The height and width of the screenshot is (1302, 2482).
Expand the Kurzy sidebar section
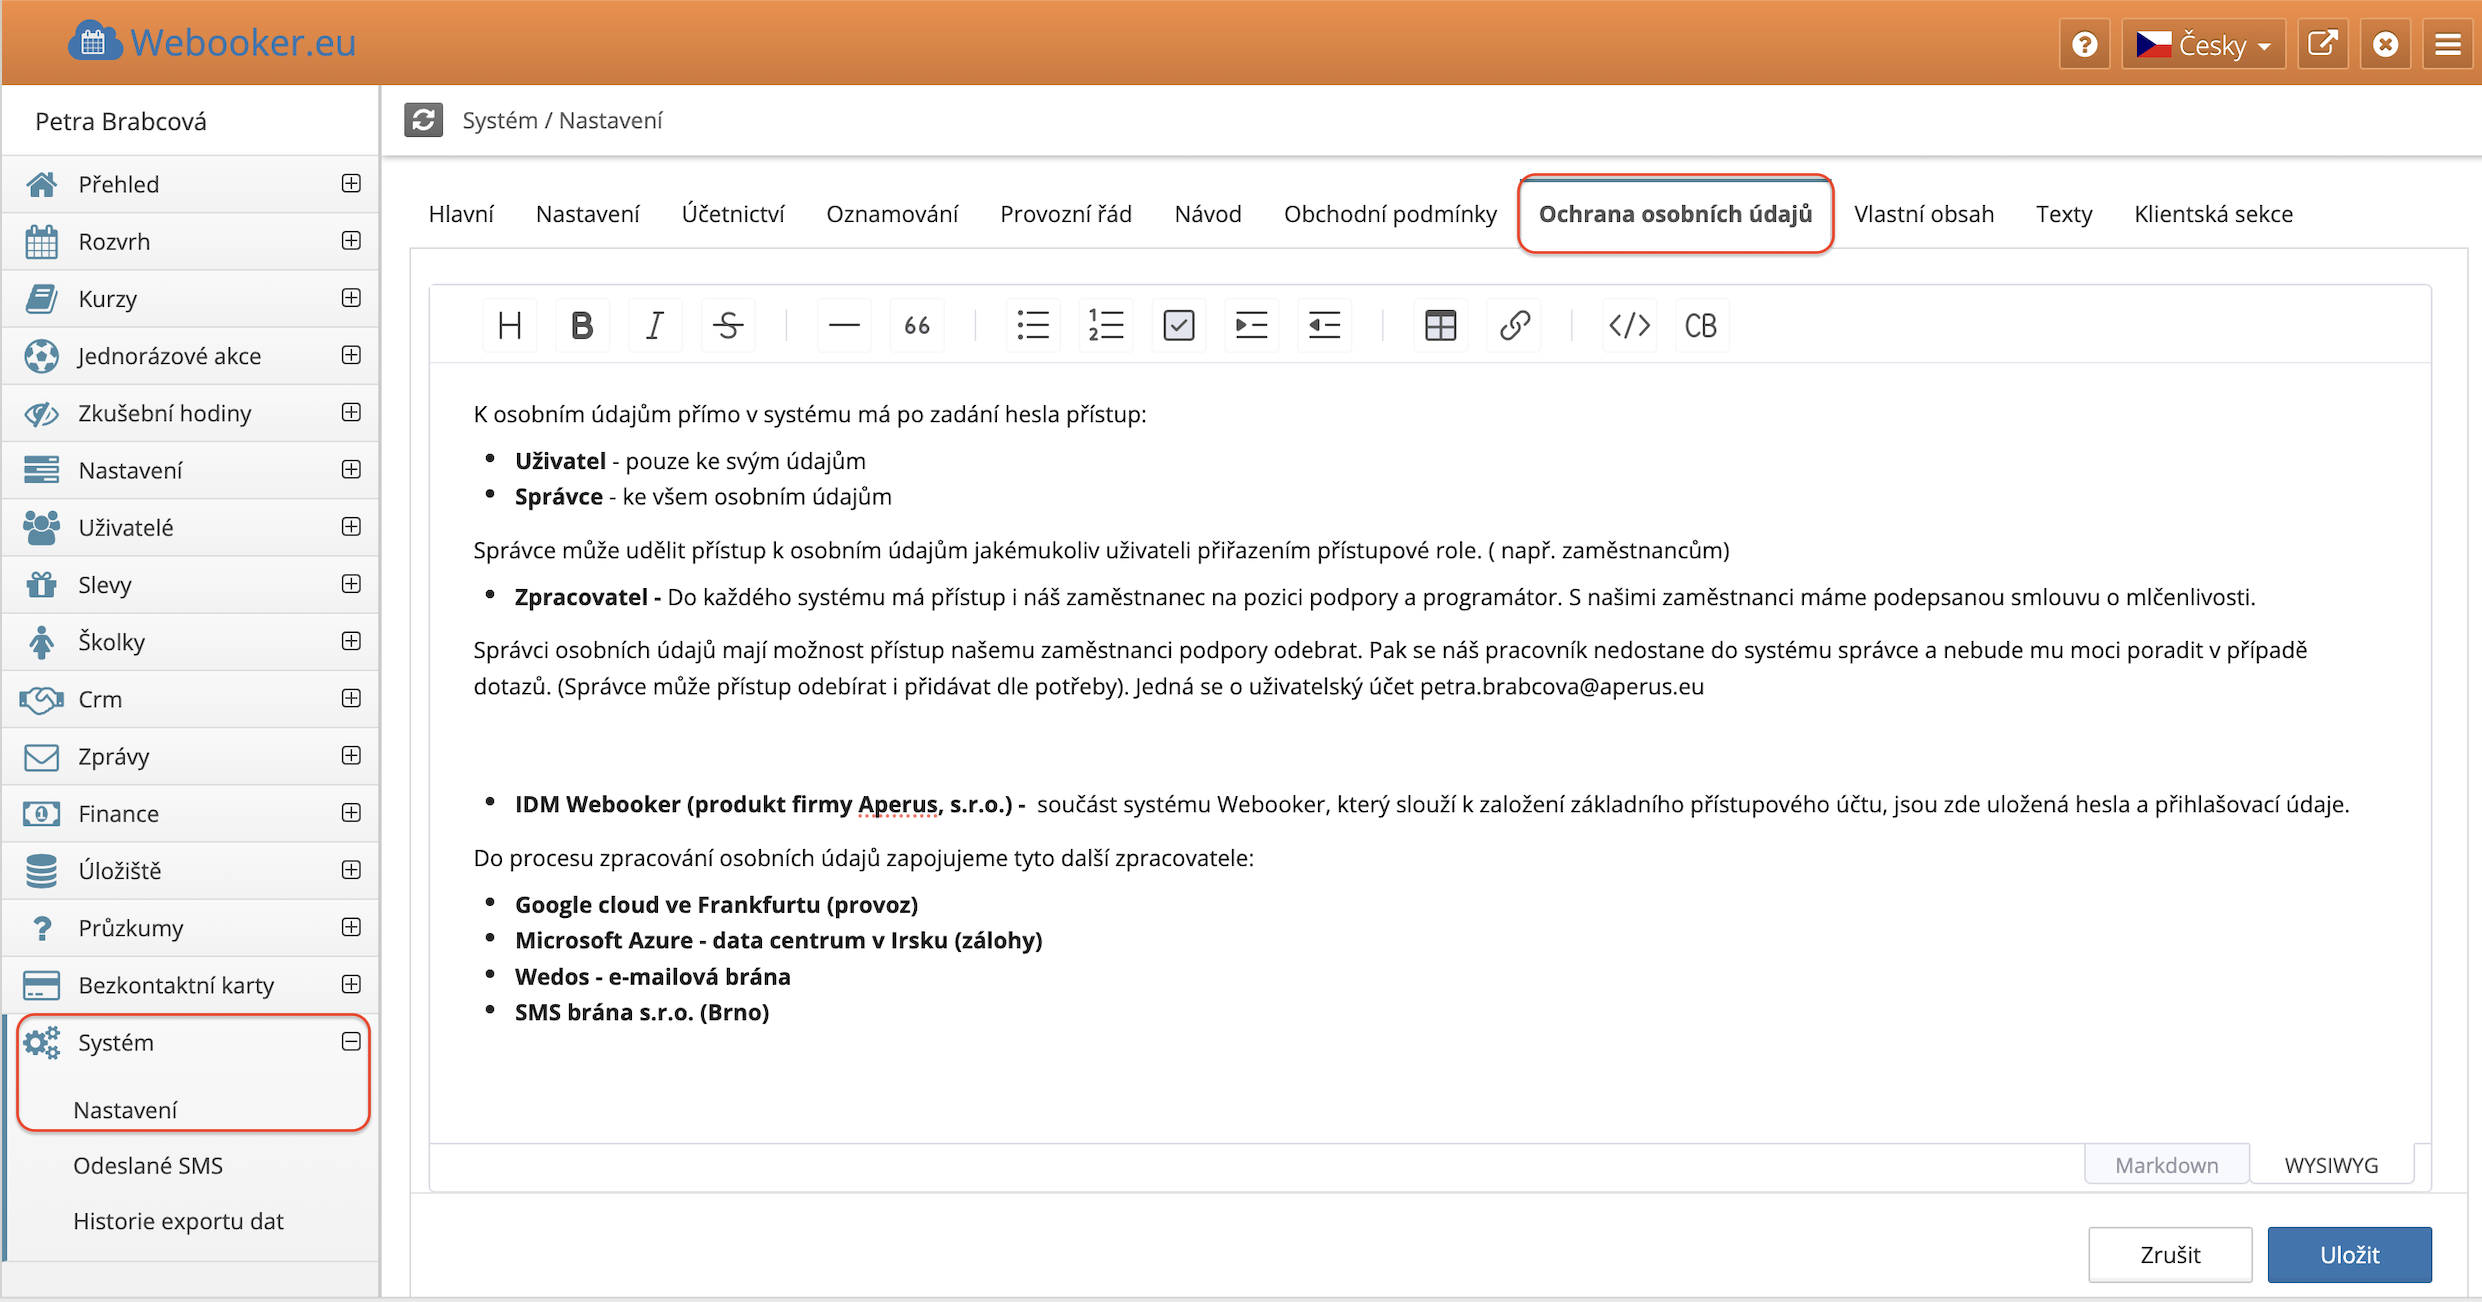point(351,298)
